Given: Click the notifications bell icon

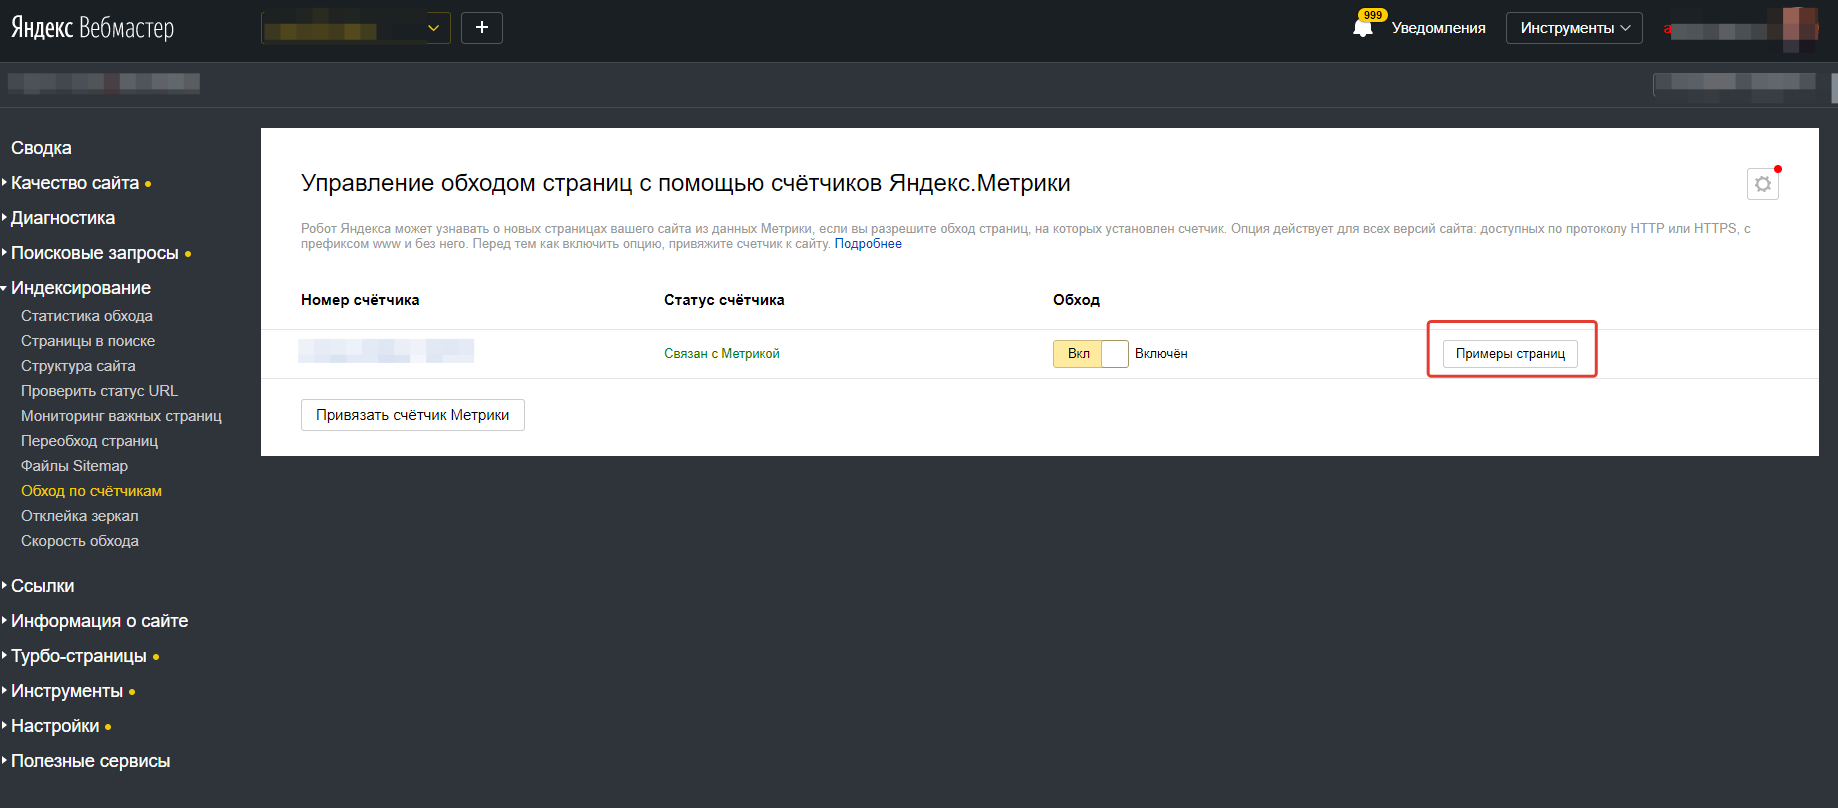Looking at the screenshot, I should [1362, 28].
